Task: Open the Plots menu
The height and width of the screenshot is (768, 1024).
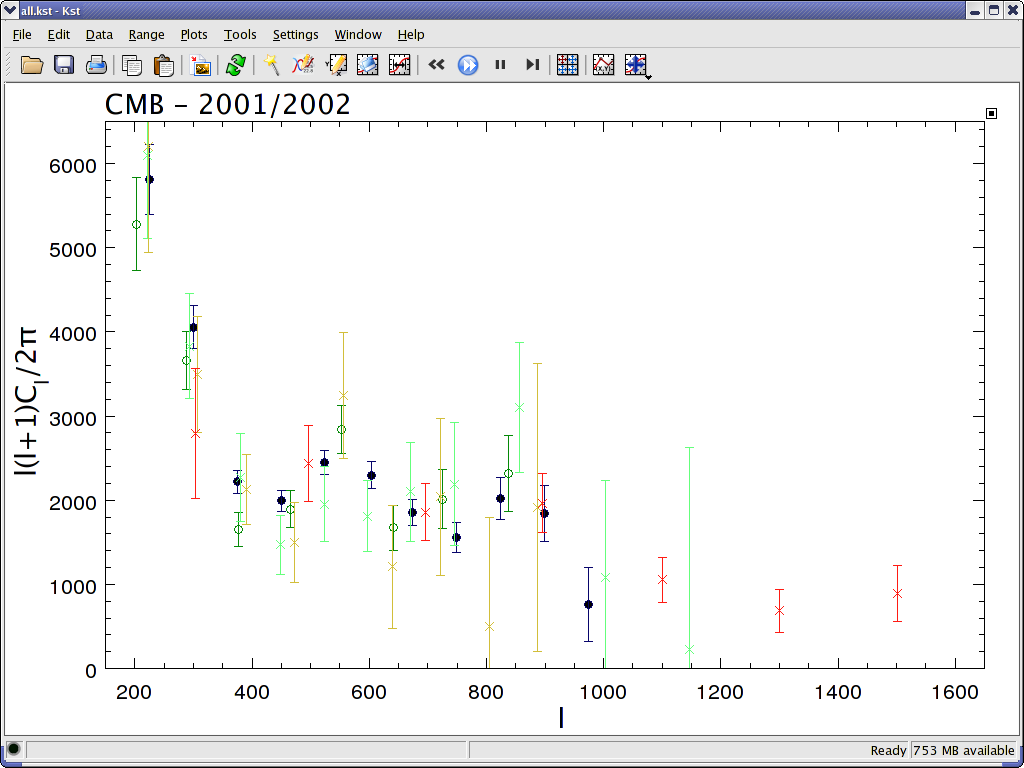Action: click(x=194, y=35)
